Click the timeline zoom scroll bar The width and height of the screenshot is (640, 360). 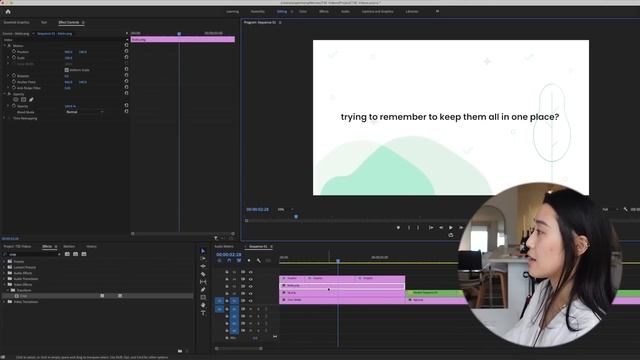pos(239,349)
